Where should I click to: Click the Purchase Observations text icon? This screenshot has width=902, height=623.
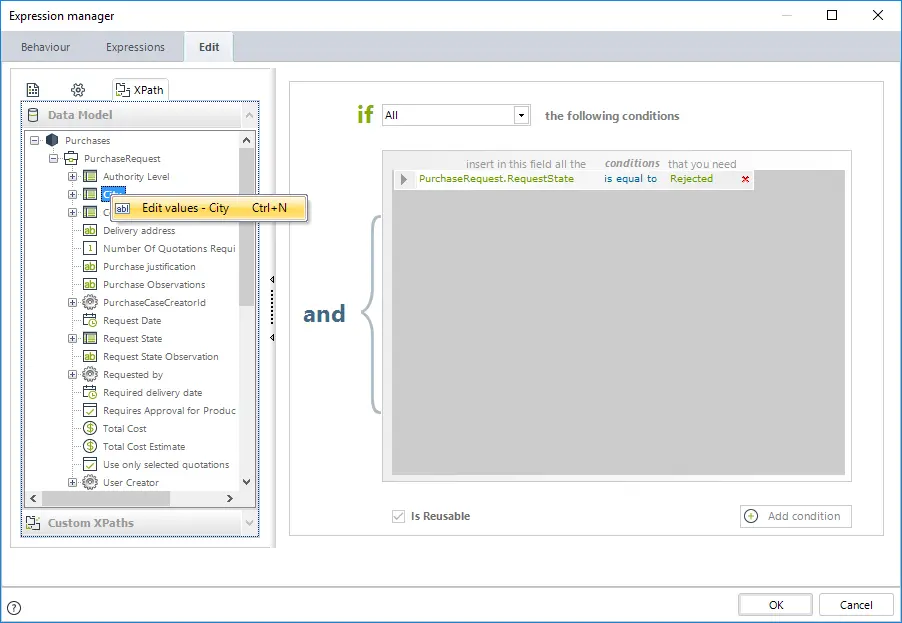click(90, 284)
